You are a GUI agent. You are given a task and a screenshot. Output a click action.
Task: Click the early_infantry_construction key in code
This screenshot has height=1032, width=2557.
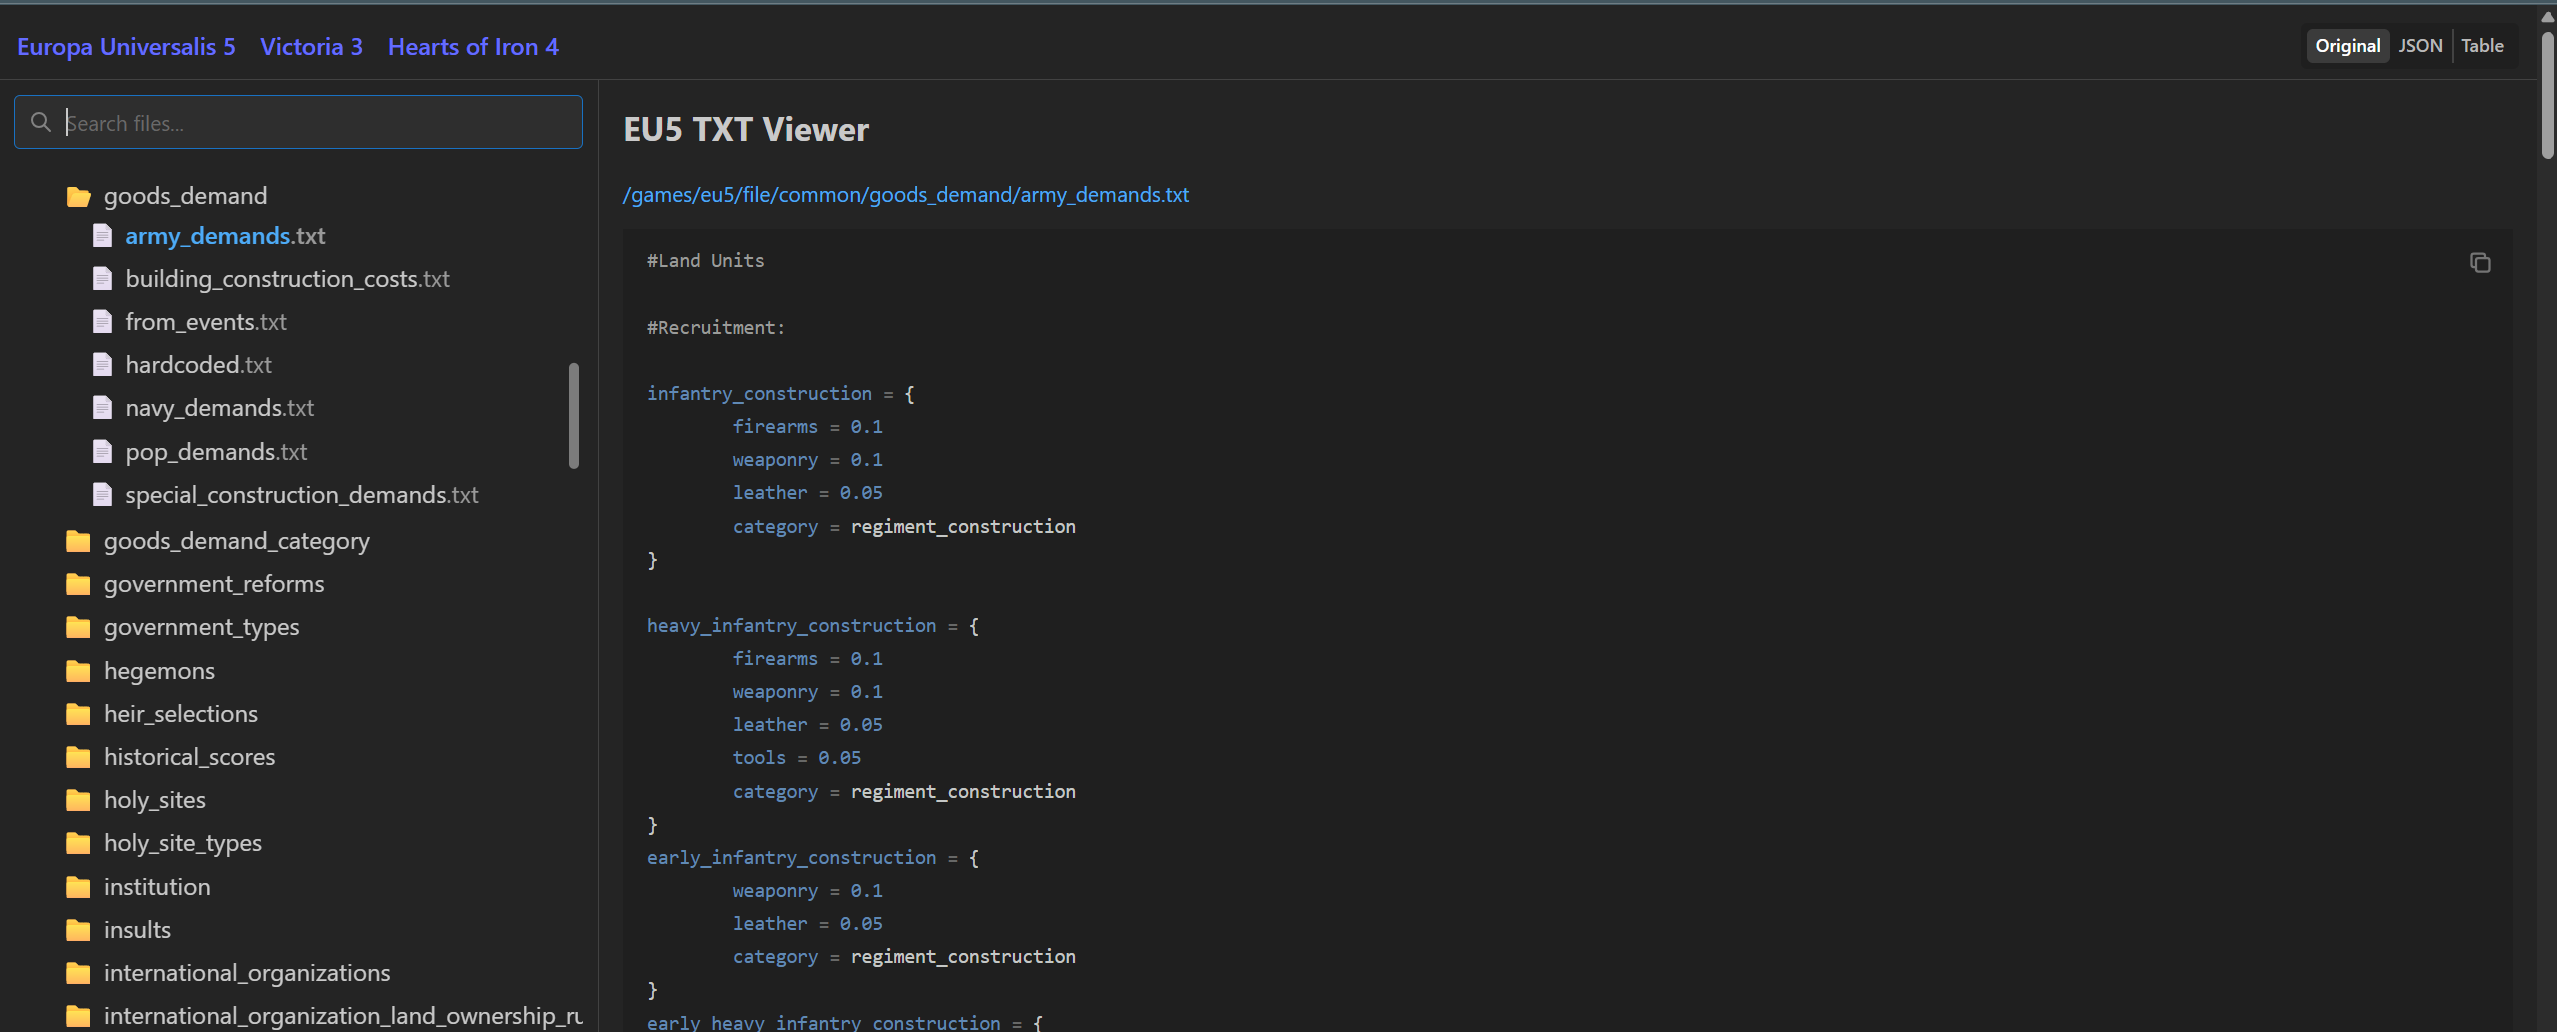791,857
